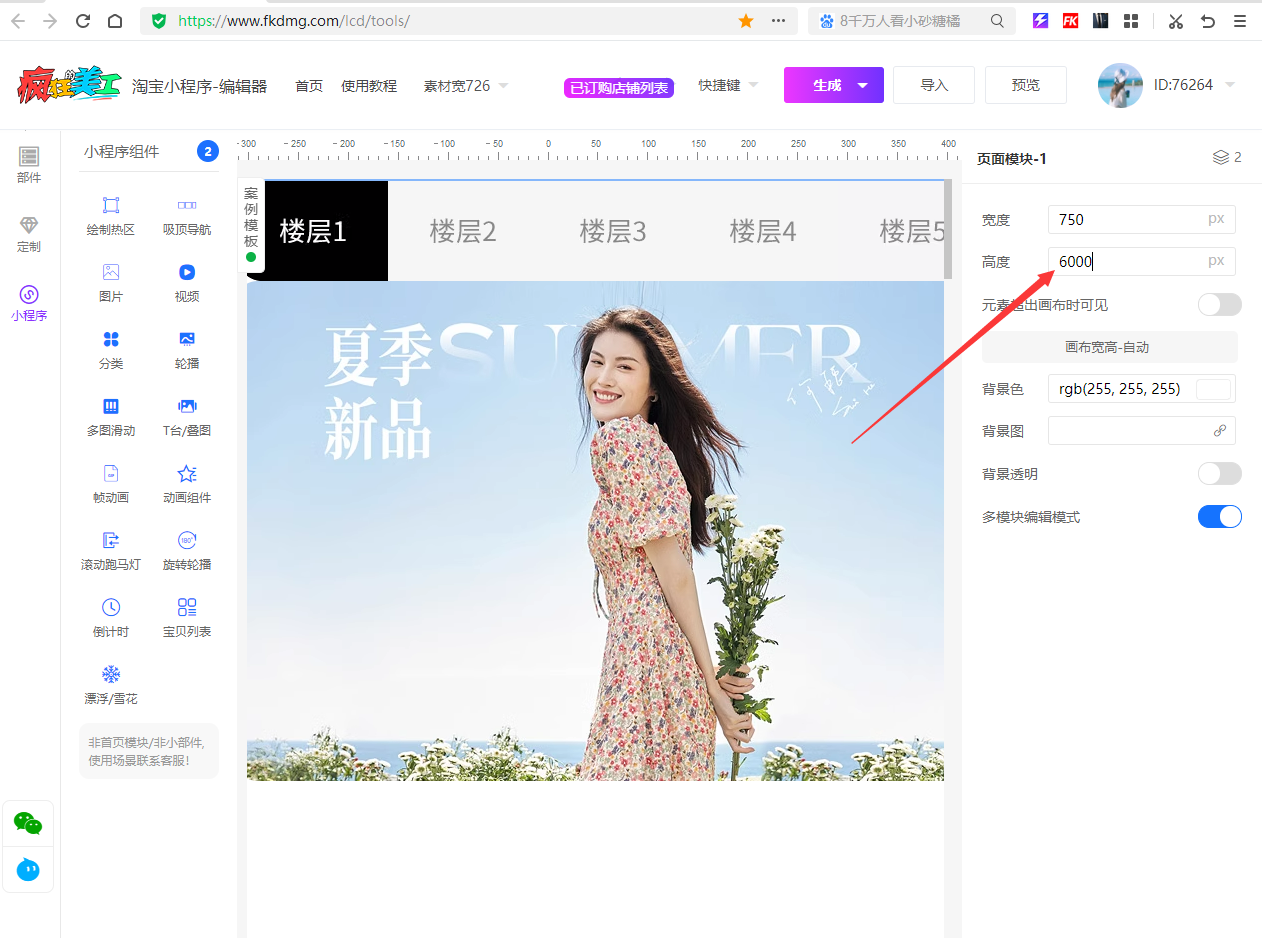Reload the page

83,20
